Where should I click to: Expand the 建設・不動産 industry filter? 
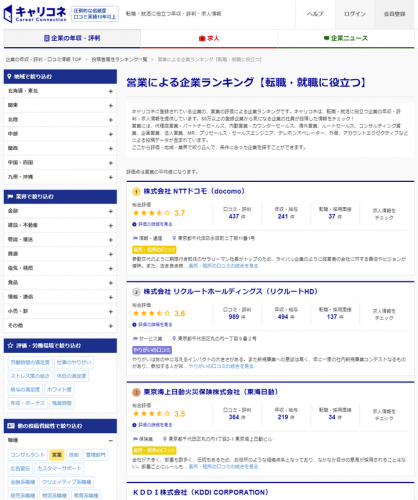coord(60,225)
